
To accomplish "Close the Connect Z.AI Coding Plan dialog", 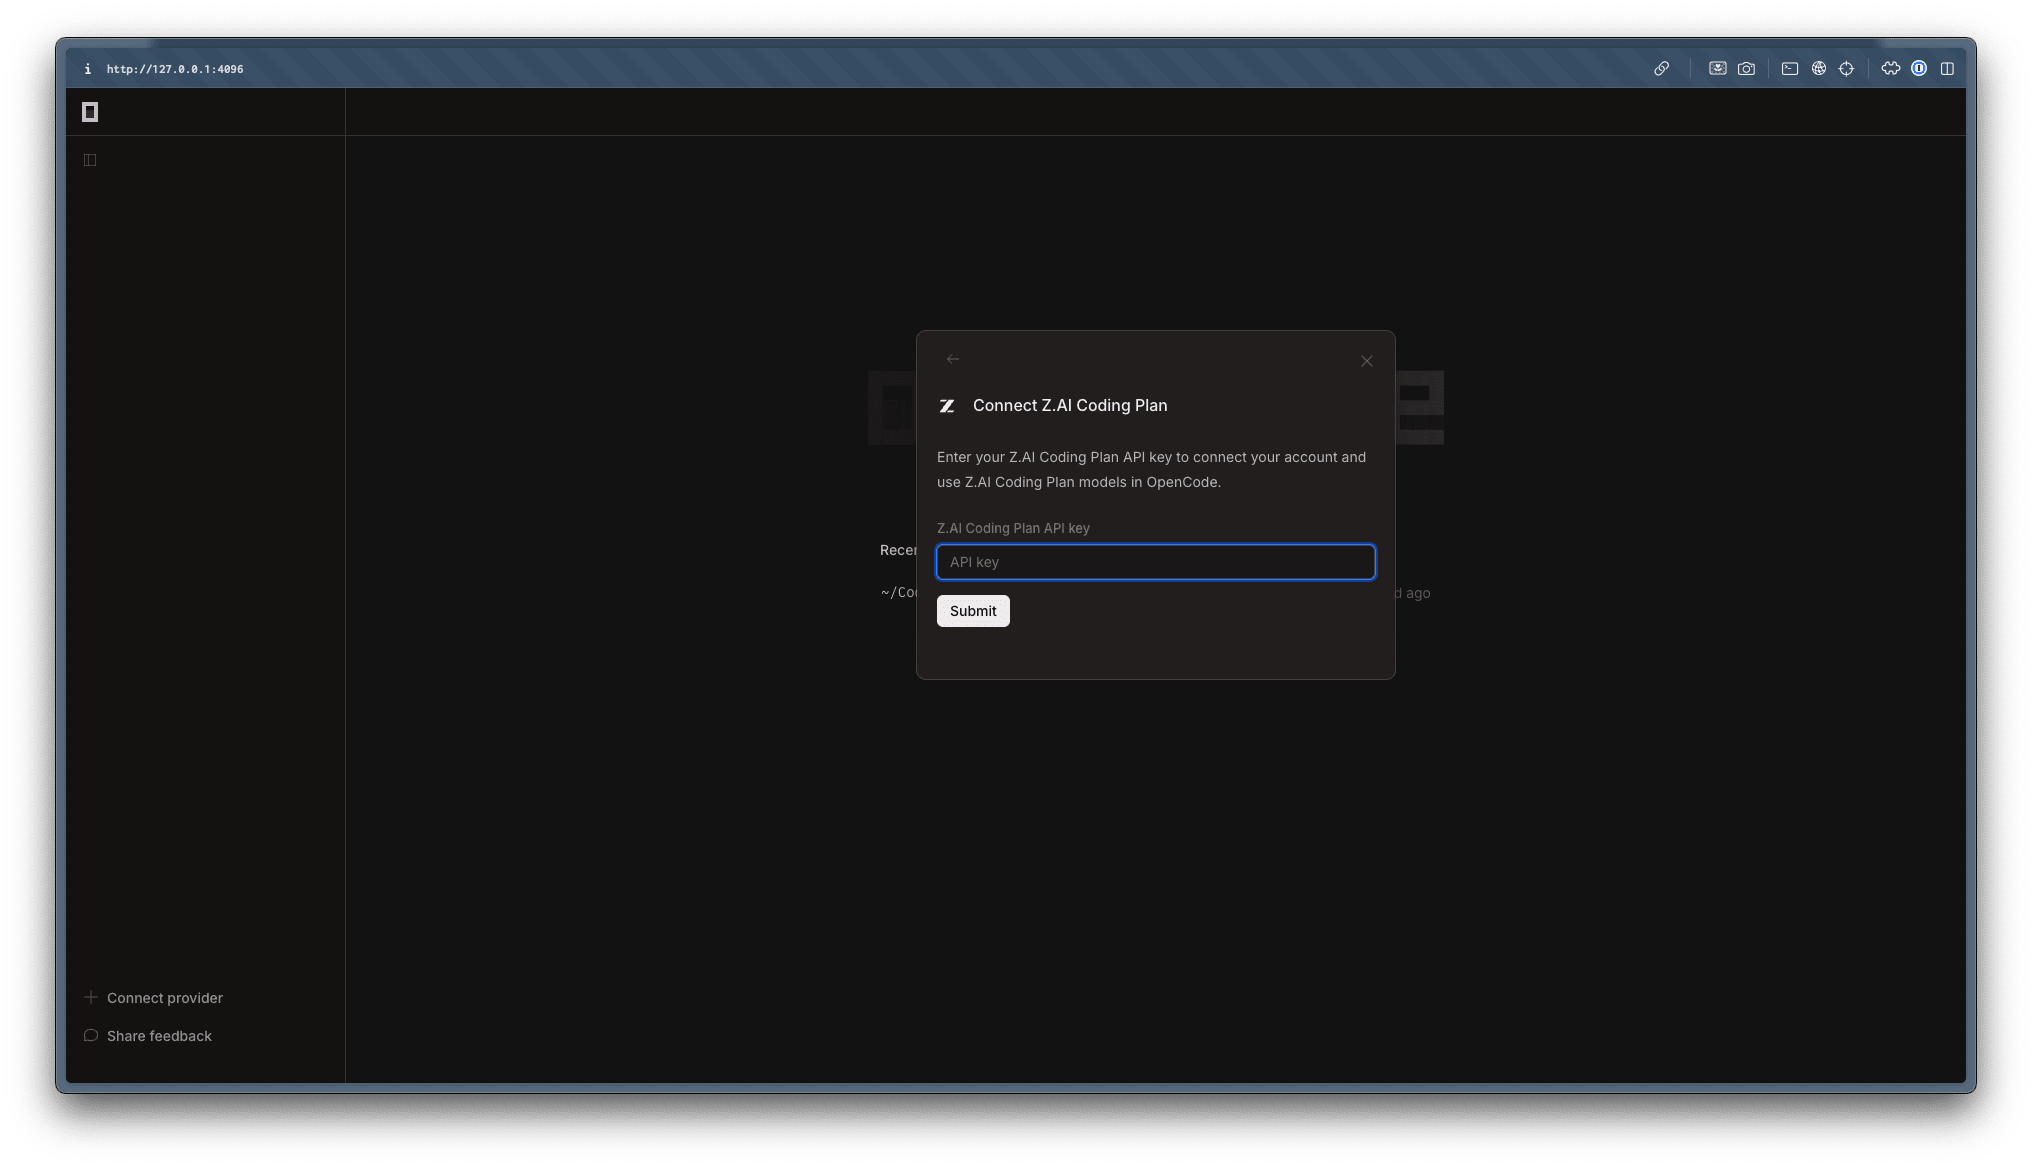I will (x=1367, y=361).
